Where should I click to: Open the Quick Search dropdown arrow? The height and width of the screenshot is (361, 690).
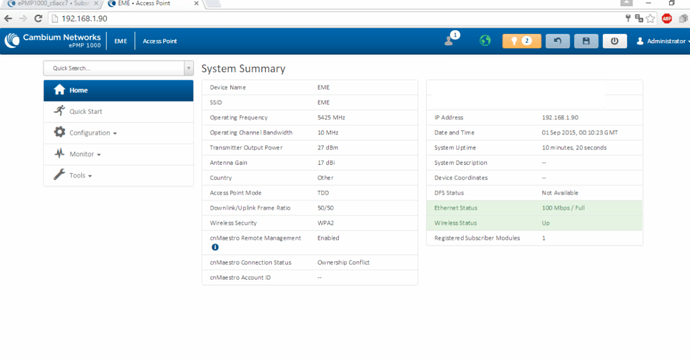(189, 68)
